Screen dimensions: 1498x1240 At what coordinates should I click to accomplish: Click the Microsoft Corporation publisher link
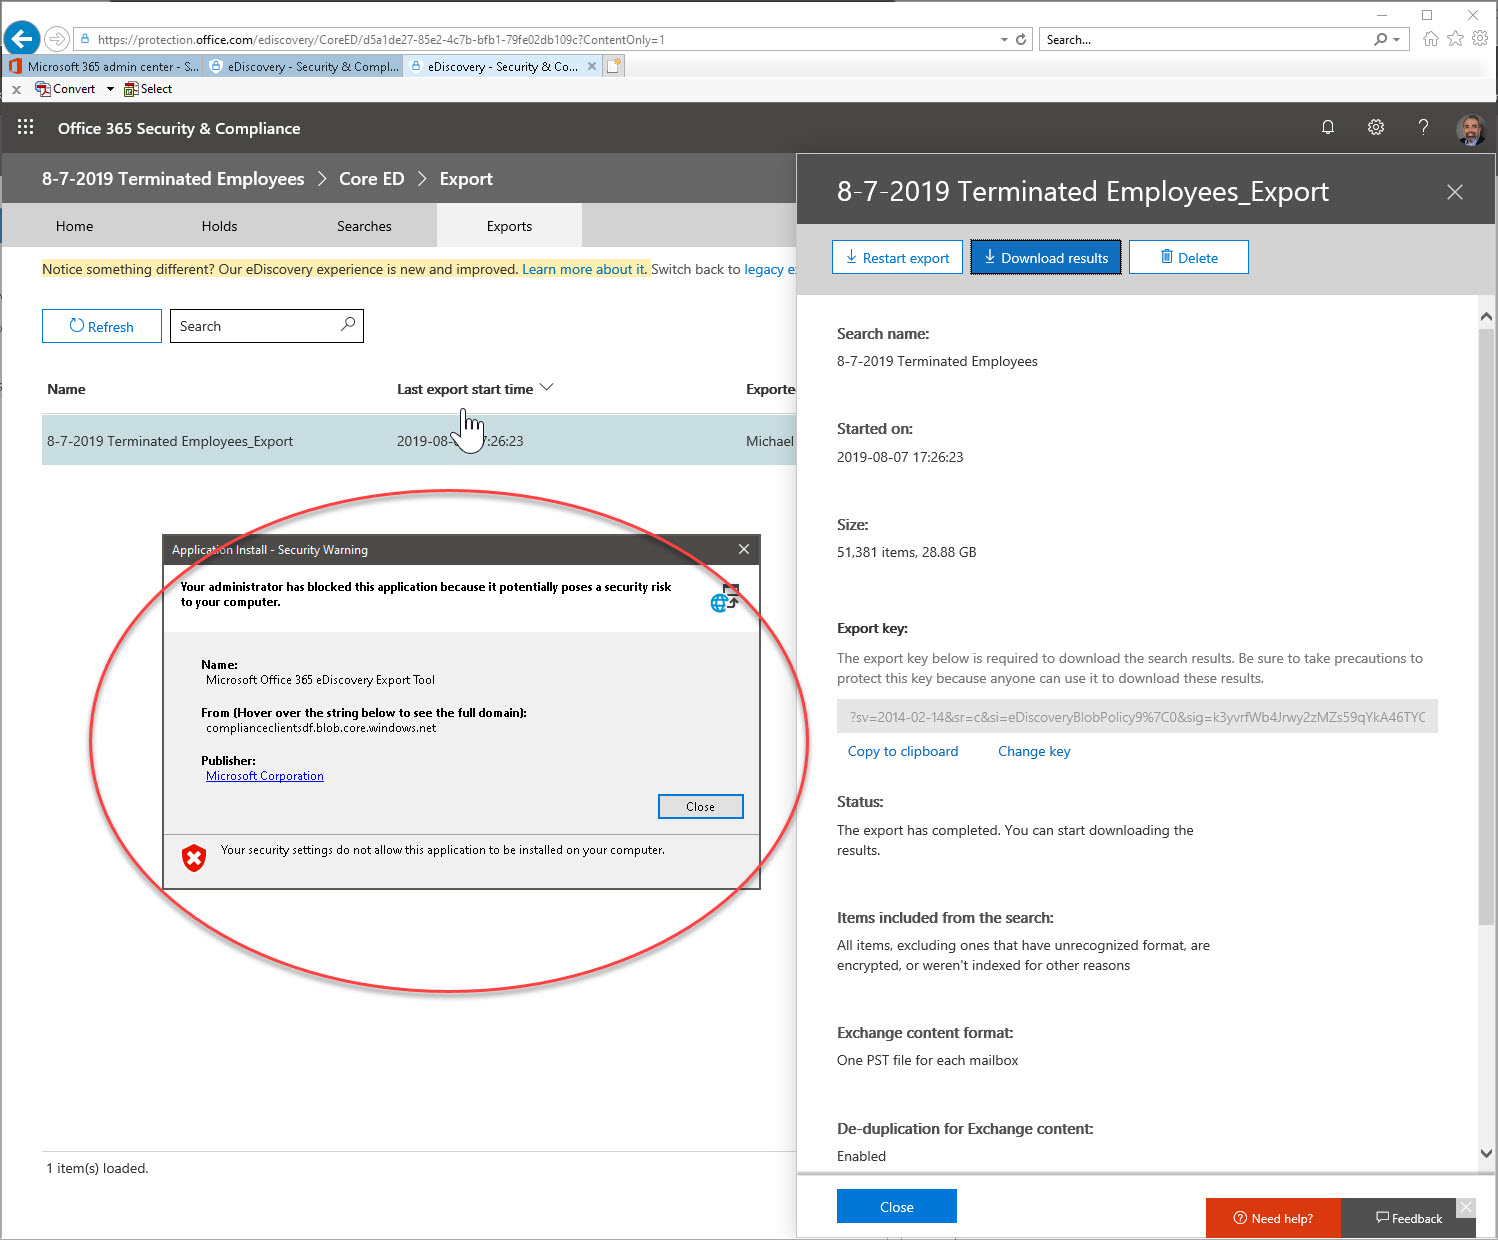(265, 776)
